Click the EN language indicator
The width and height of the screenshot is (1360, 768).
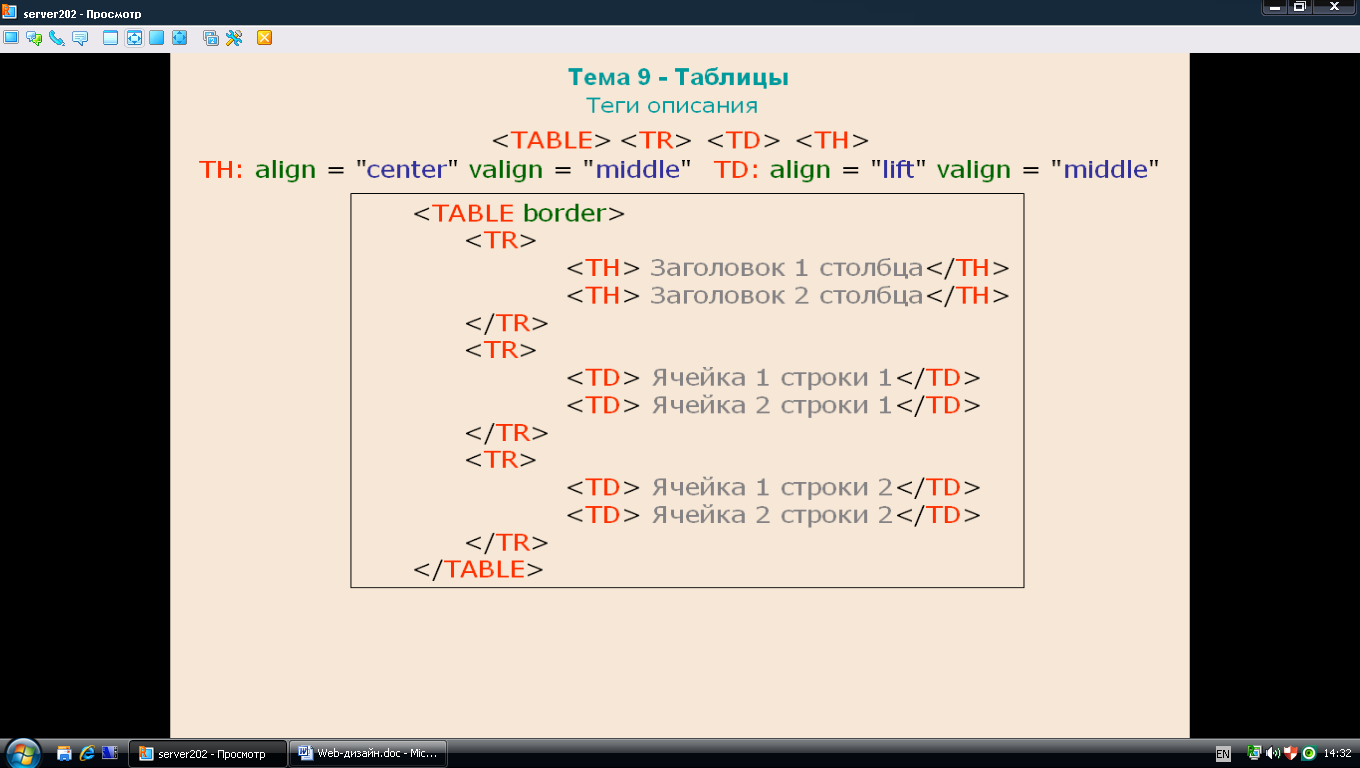coord(1223,753)
